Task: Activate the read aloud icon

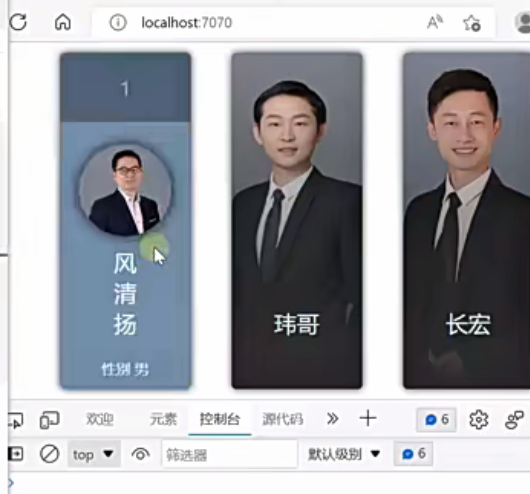Action: click(435, 22)
